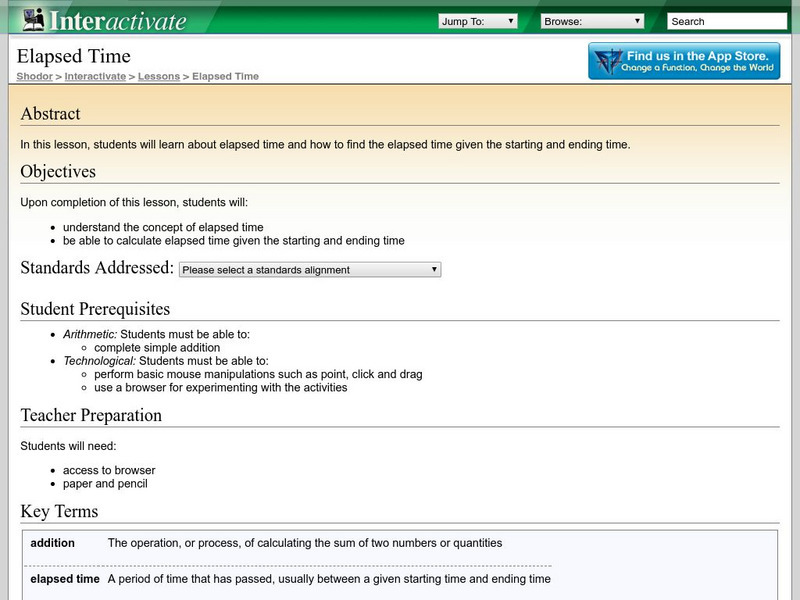Screen dimensions: 800x600
Task: Click 'paper and pencil' bullet
Action: click(105, 484)
